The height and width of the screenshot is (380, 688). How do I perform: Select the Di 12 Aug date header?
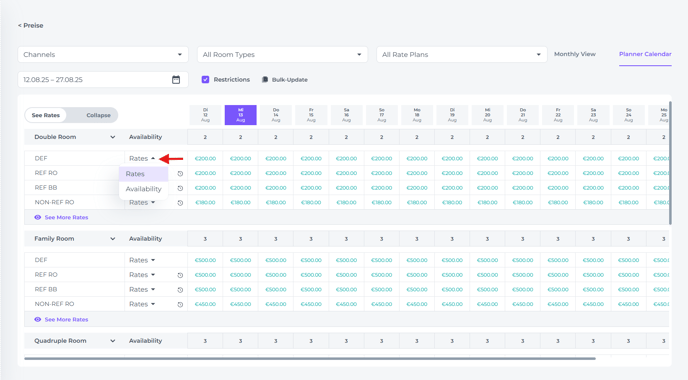click(x=205, y=115)
